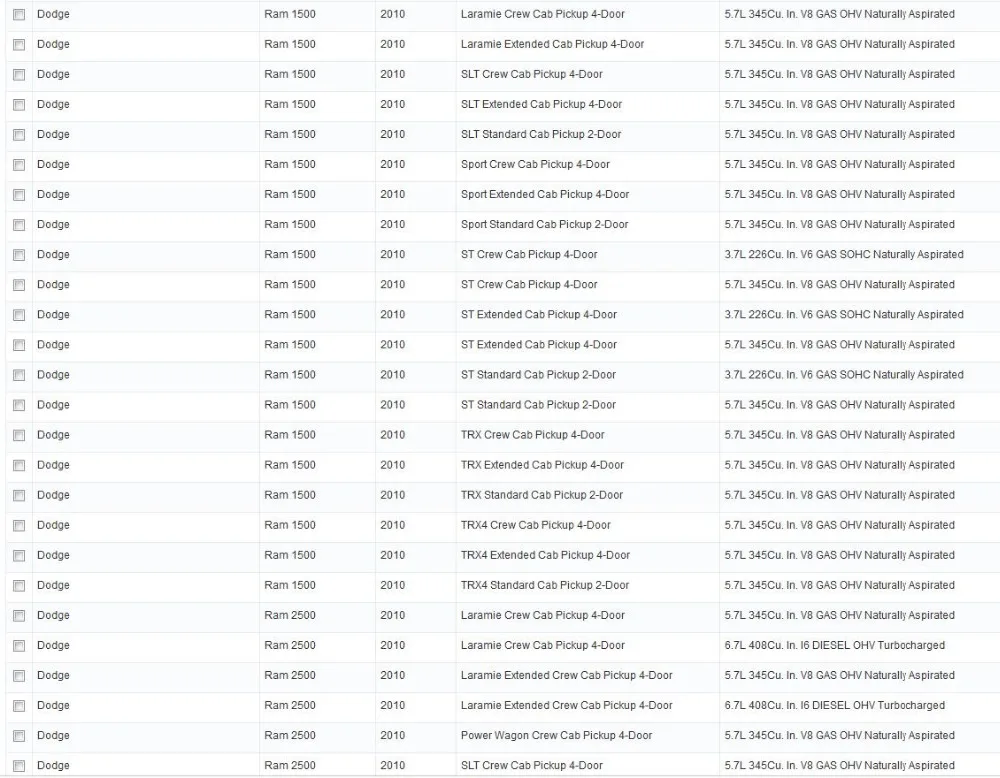Image resolution: width=1000 pixels, height=778 pixels.
Task: Select the Sport Crew Cab Pickup row checkbox
Action: (x=19, y=165)
